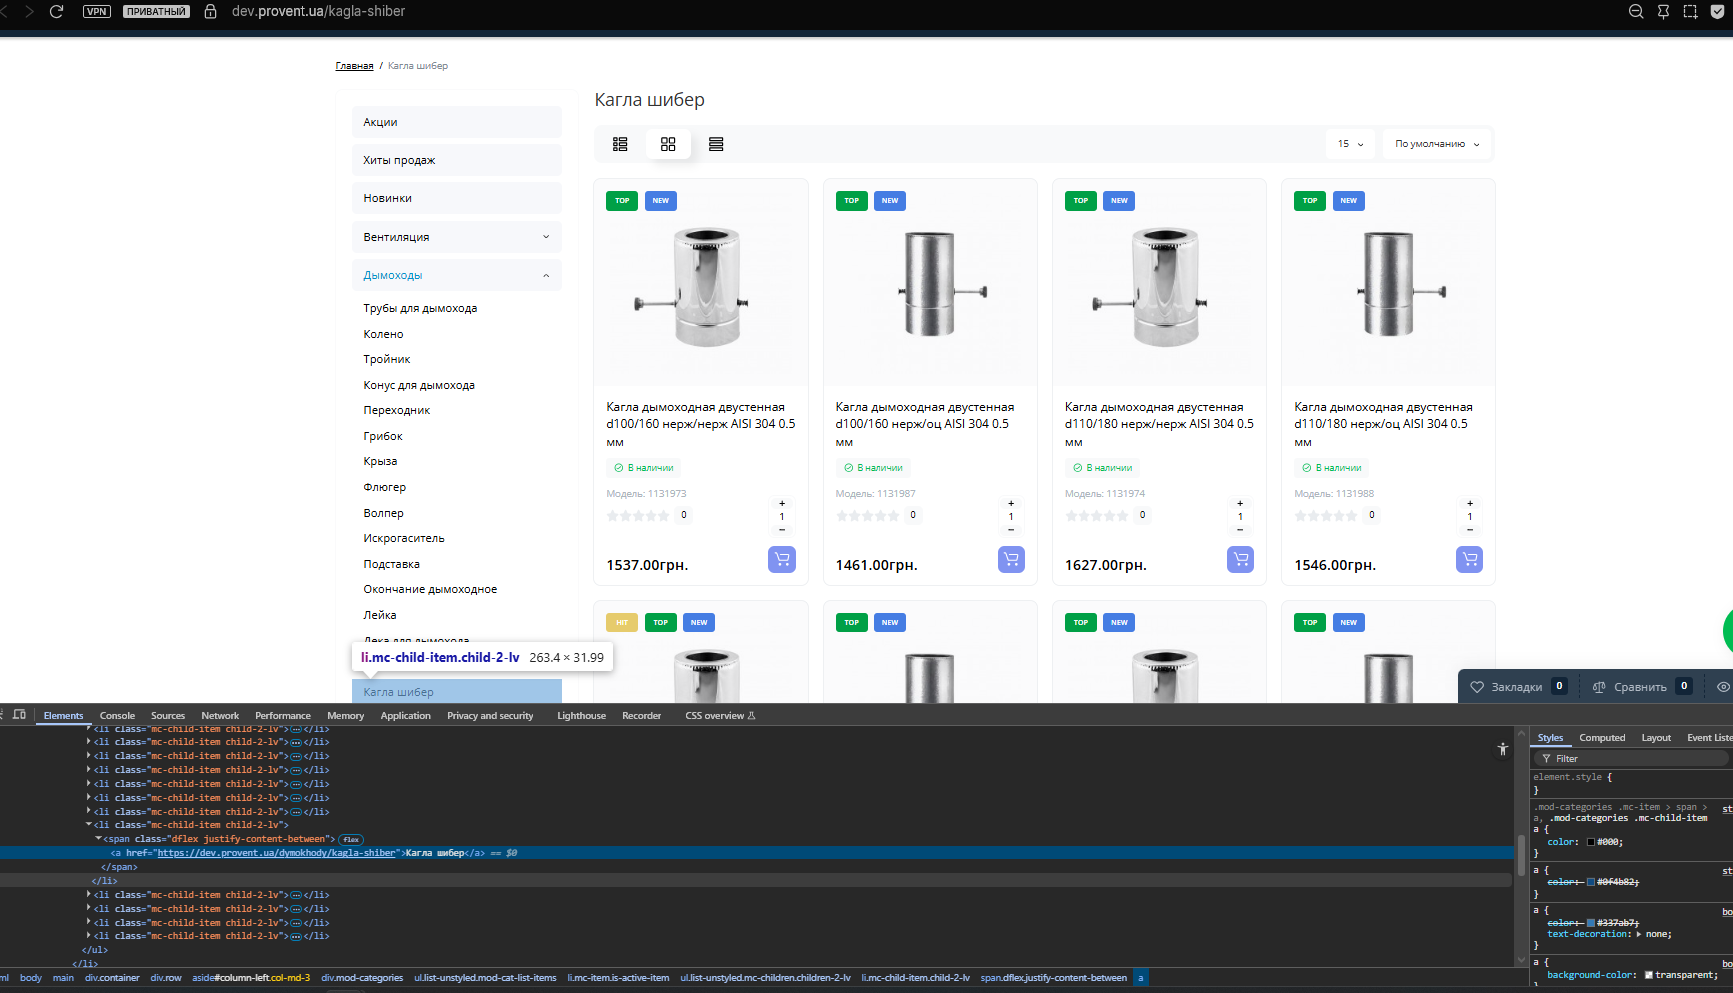Viewport: 1733px width, 993px height.
Task: Open the accessibility tree view button
Action: tap(1502, 749)
